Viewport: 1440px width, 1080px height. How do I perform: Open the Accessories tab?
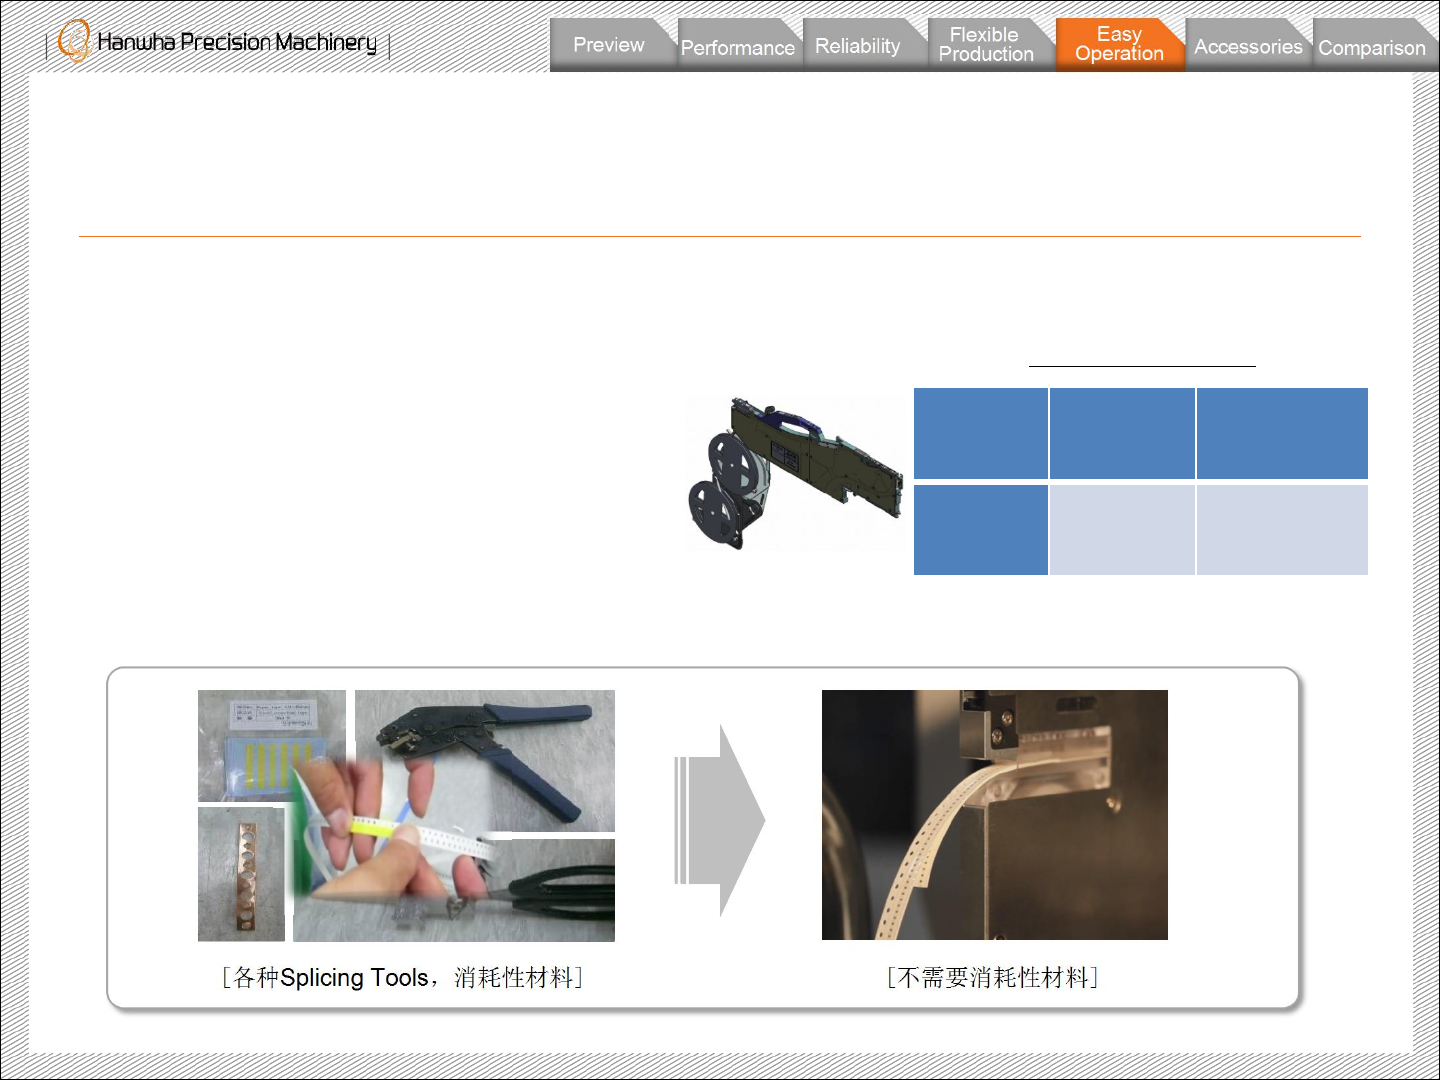click(1248, 46)
